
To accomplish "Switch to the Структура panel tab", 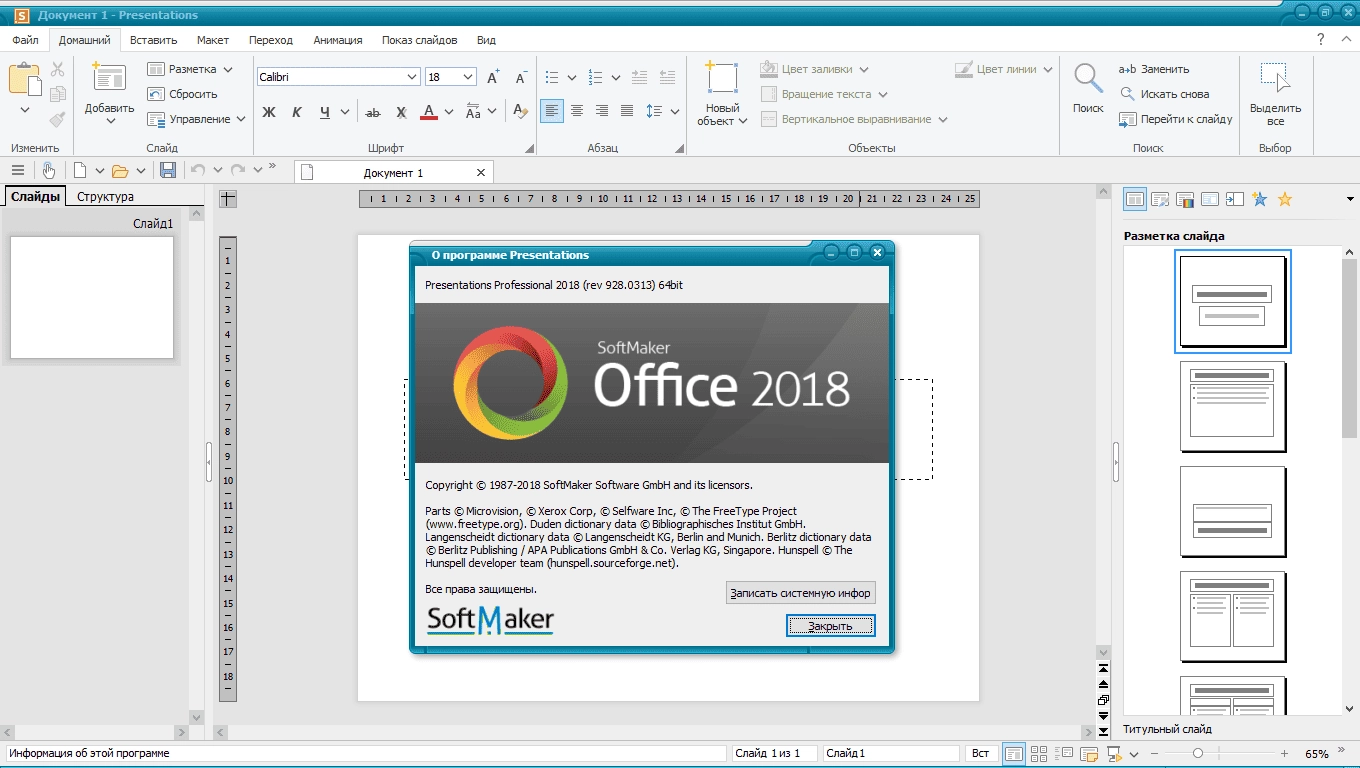I will (105, 196).
